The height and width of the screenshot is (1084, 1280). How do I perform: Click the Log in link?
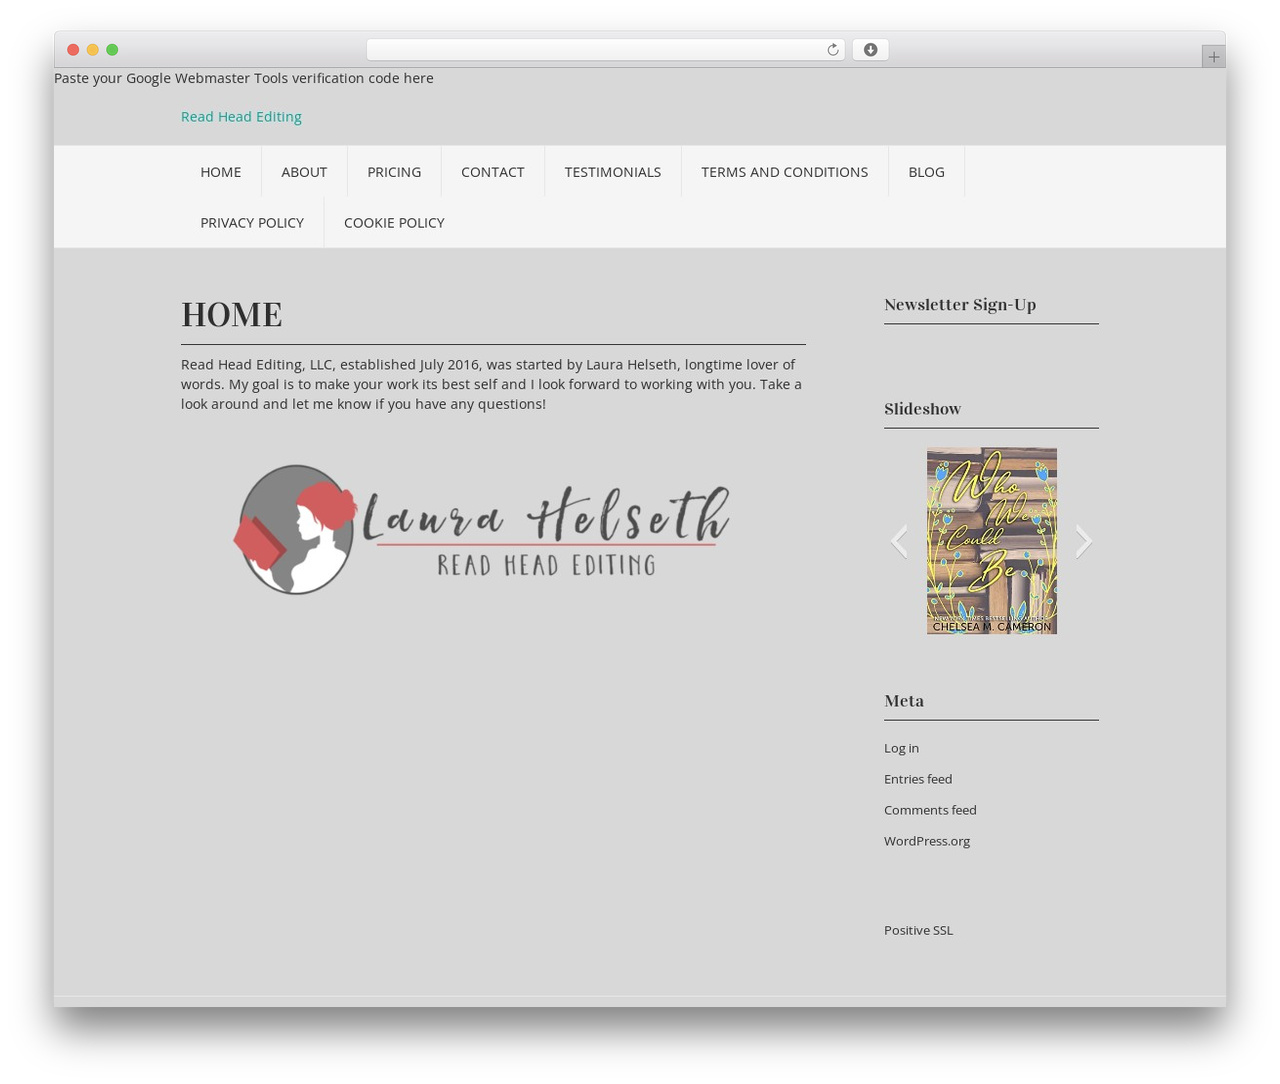(x=901, y=748)
